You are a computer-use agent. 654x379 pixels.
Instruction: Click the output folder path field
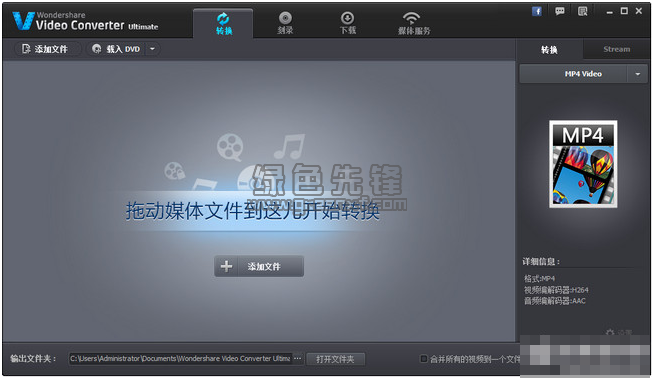(180, 359)
